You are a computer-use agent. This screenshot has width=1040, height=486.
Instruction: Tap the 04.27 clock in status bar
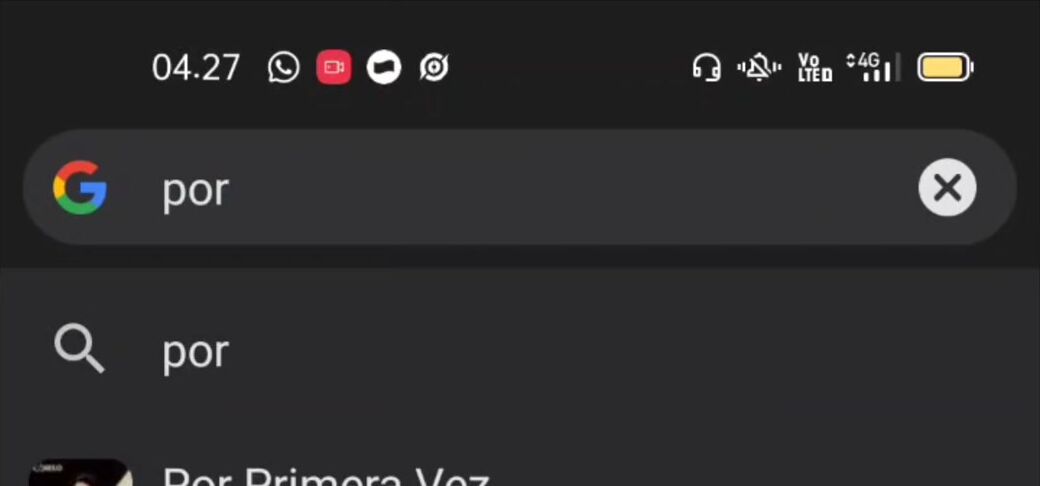coord(196,68)
